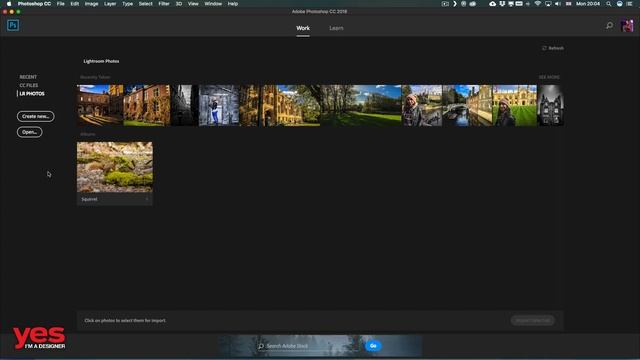Select the person at wooden door photo
The width and height of the screenshot is (640, 360).
pyautogui.click(x=219, y=105)
